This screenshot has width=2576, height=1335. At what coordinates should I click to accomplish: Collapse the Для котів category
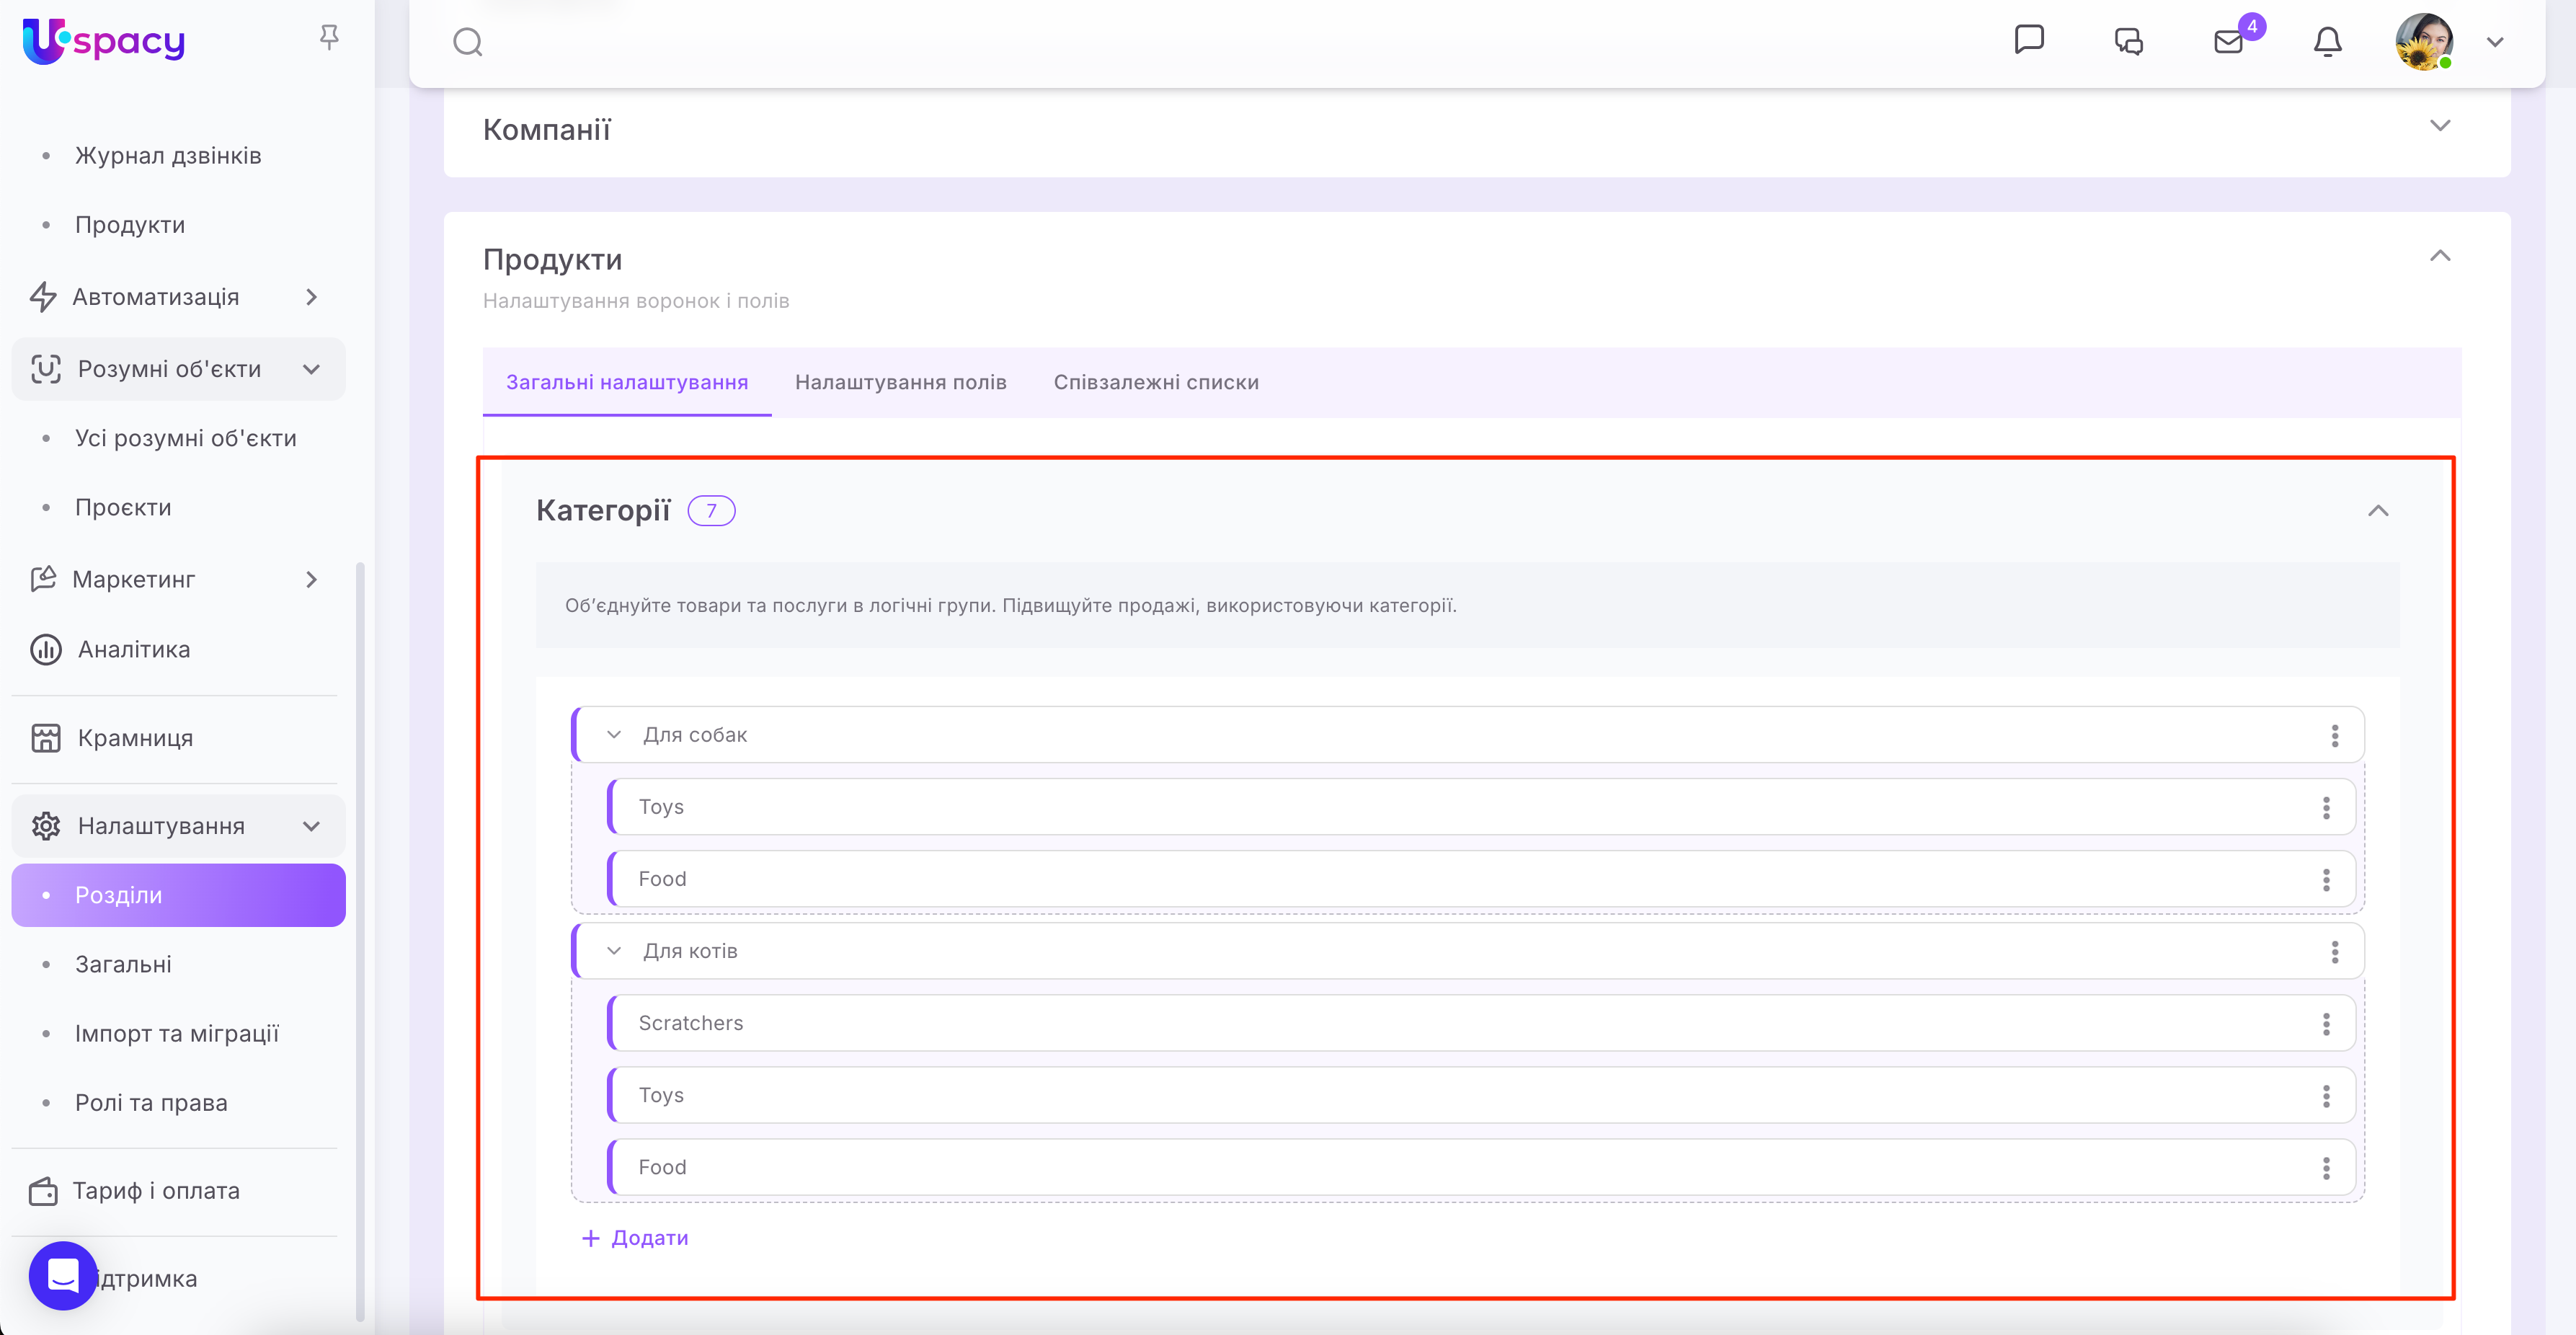click(614, 951)
